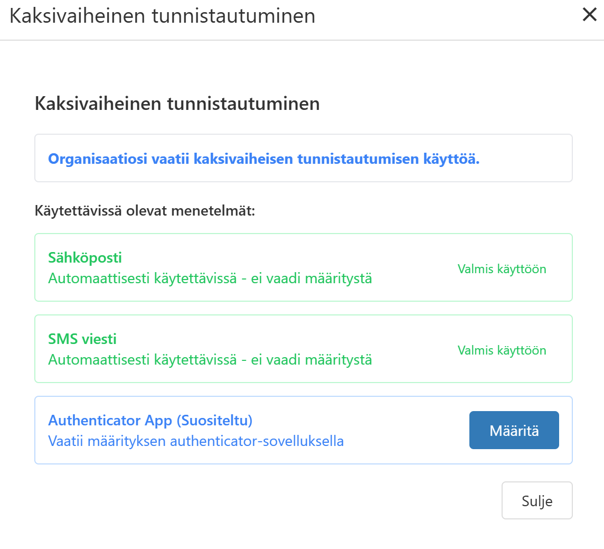Select the organisation requirement notice text
The width and height of the screenshot is (604, 549).
point(264,159)
